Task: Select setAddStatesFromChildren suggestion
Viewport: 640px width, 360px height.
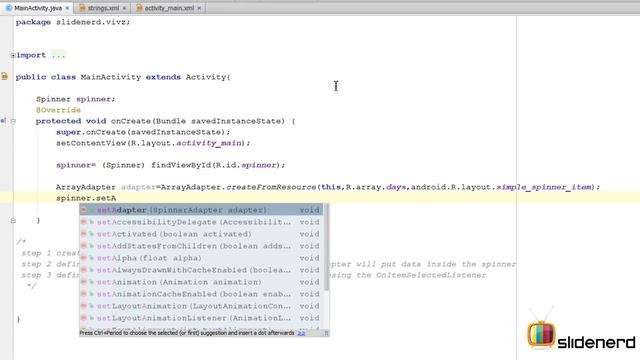Action: 201,246
